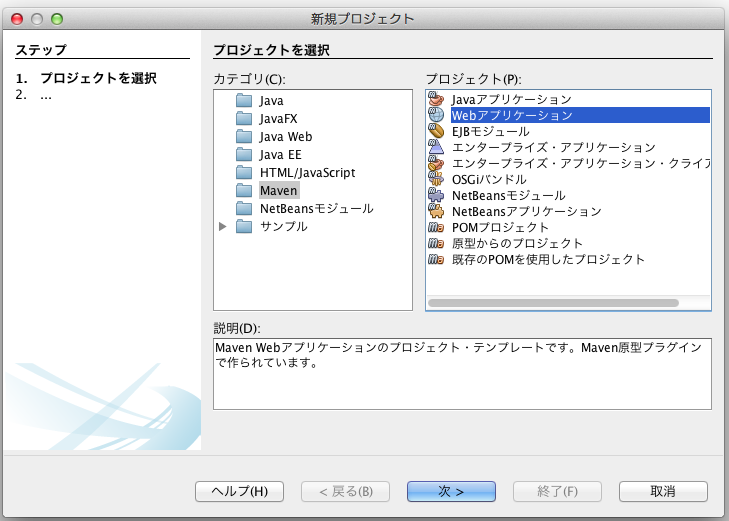Select the NetBeans module puzzle icon
The height and width of the screenshot is (521, 729).
[435, 195]
